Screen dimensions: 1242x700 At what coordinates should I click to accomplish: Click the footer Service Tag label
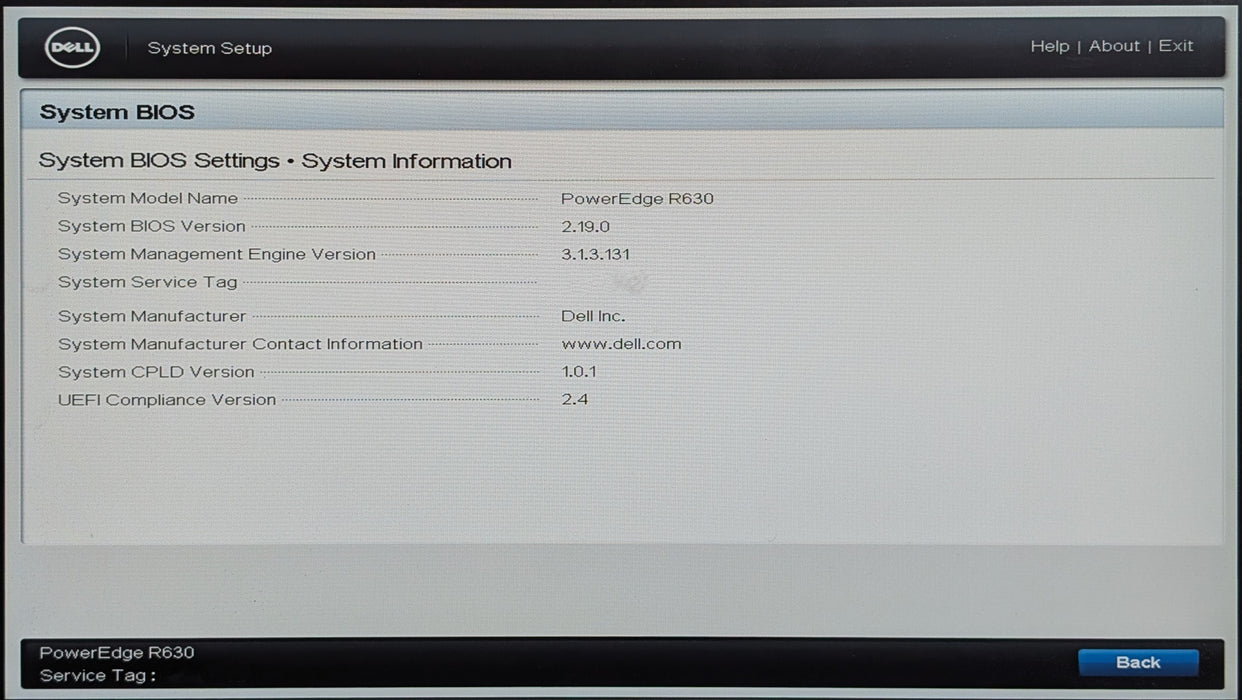98,675
